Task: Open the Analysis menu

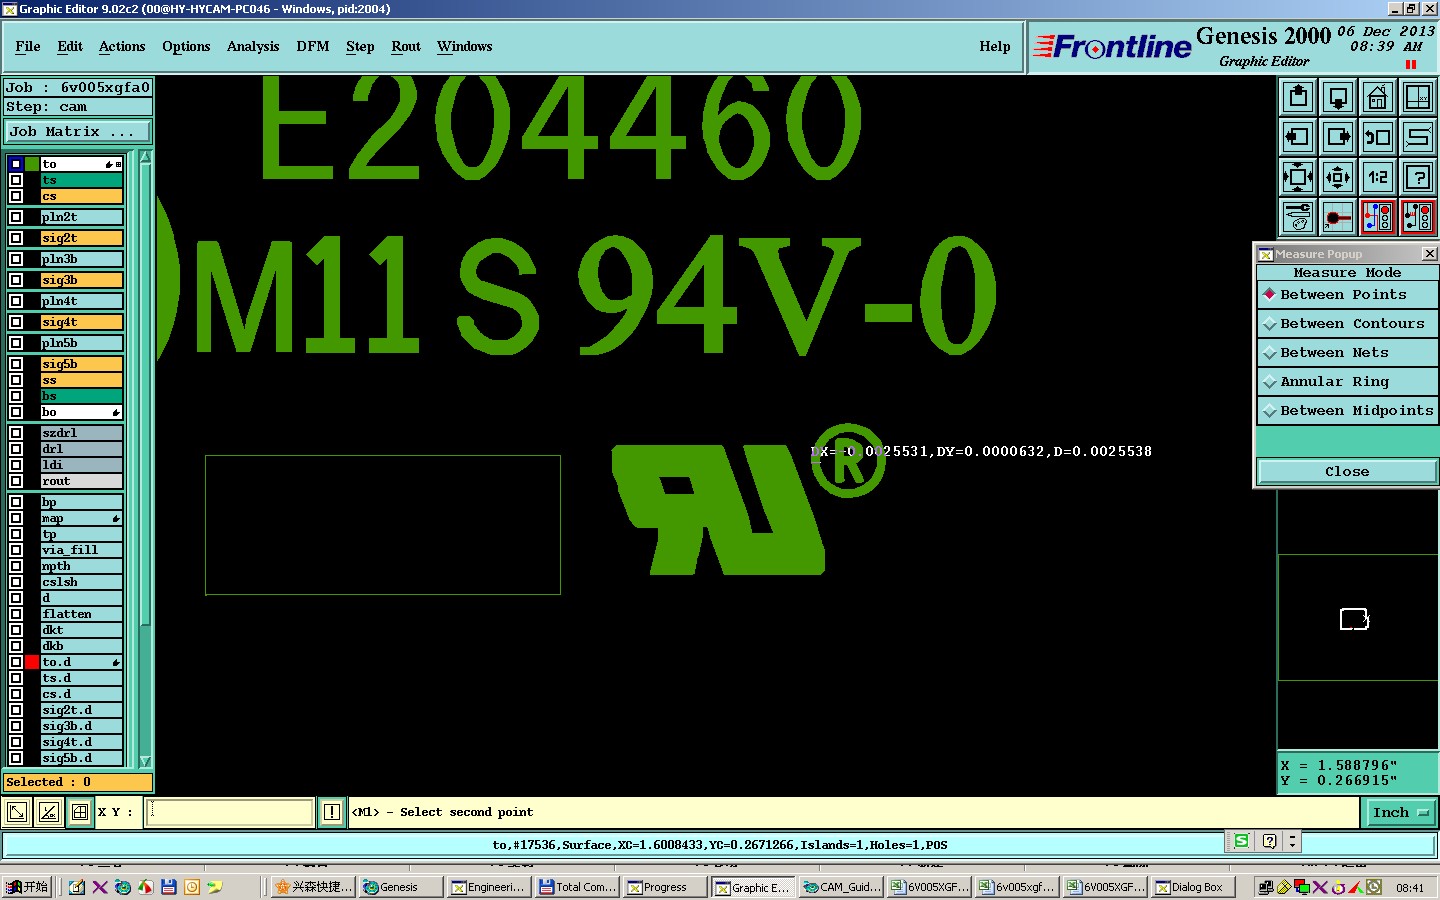Action: pyautogui.click(x=253, y=46)
